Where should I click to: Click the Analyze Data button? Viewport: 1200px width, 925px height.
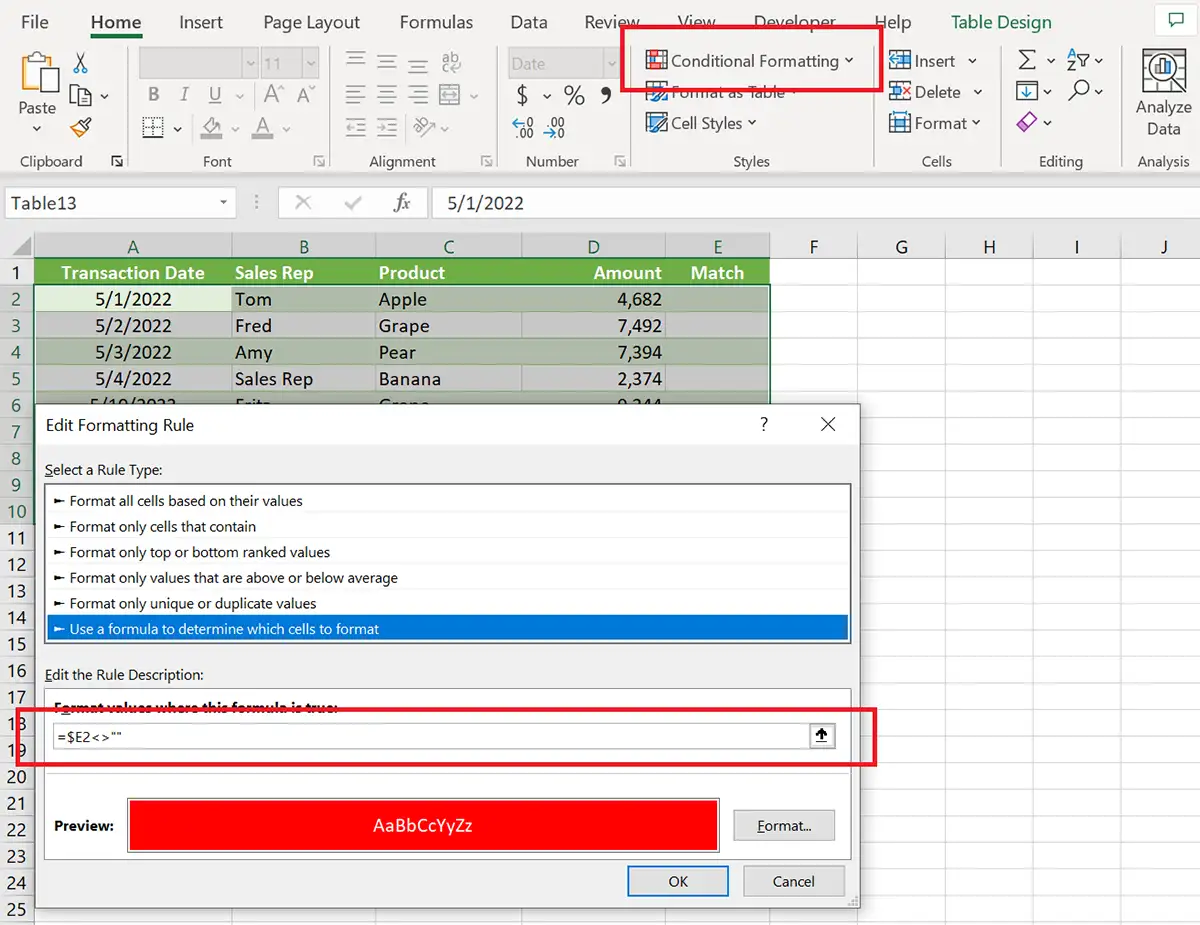point(1163,92)
